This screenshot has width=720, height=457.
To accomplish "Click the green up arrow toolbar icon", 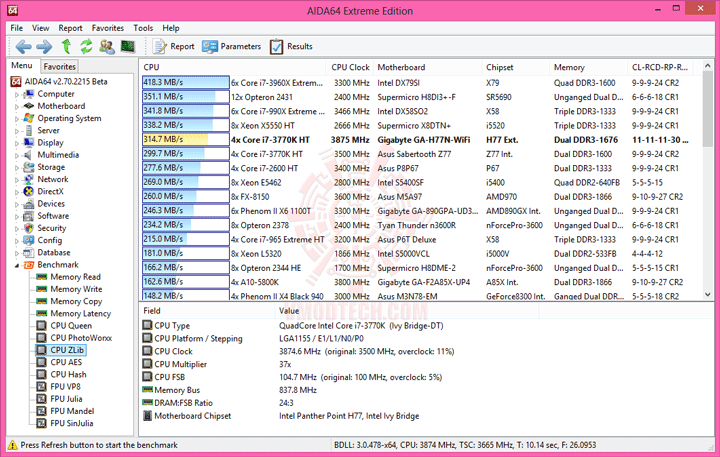I will [67, 46].
